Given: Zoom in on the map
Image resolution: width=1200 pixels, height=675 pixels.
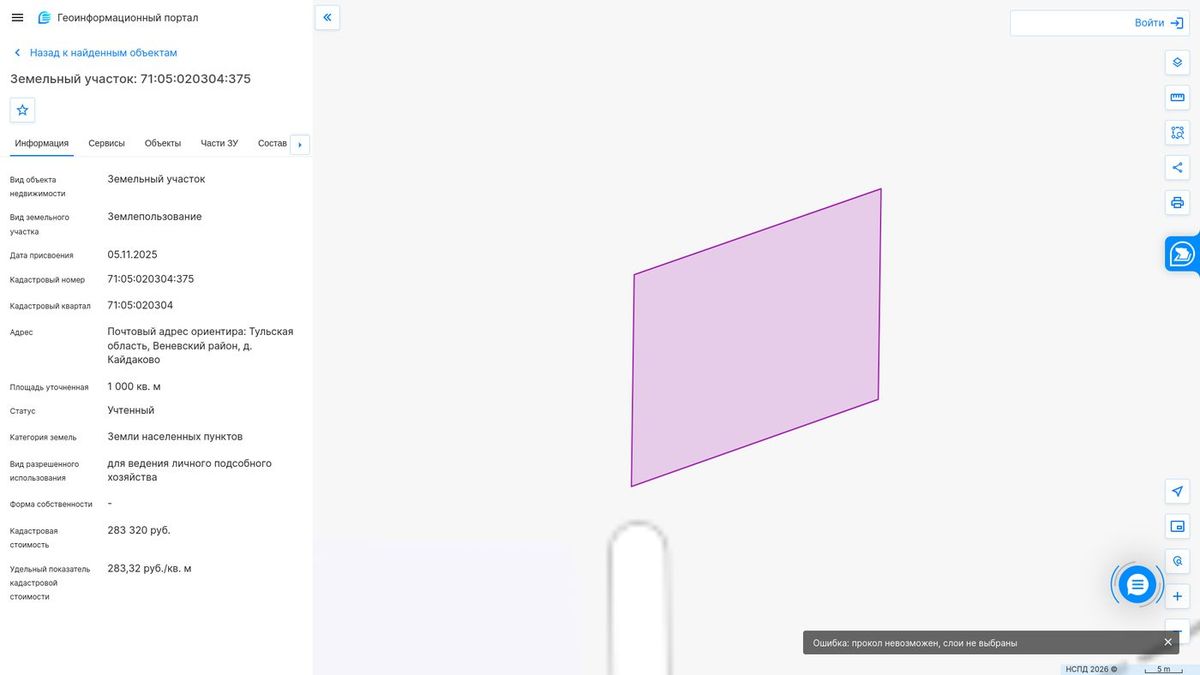Looking at the screenshot, I should click(1177, 597).
